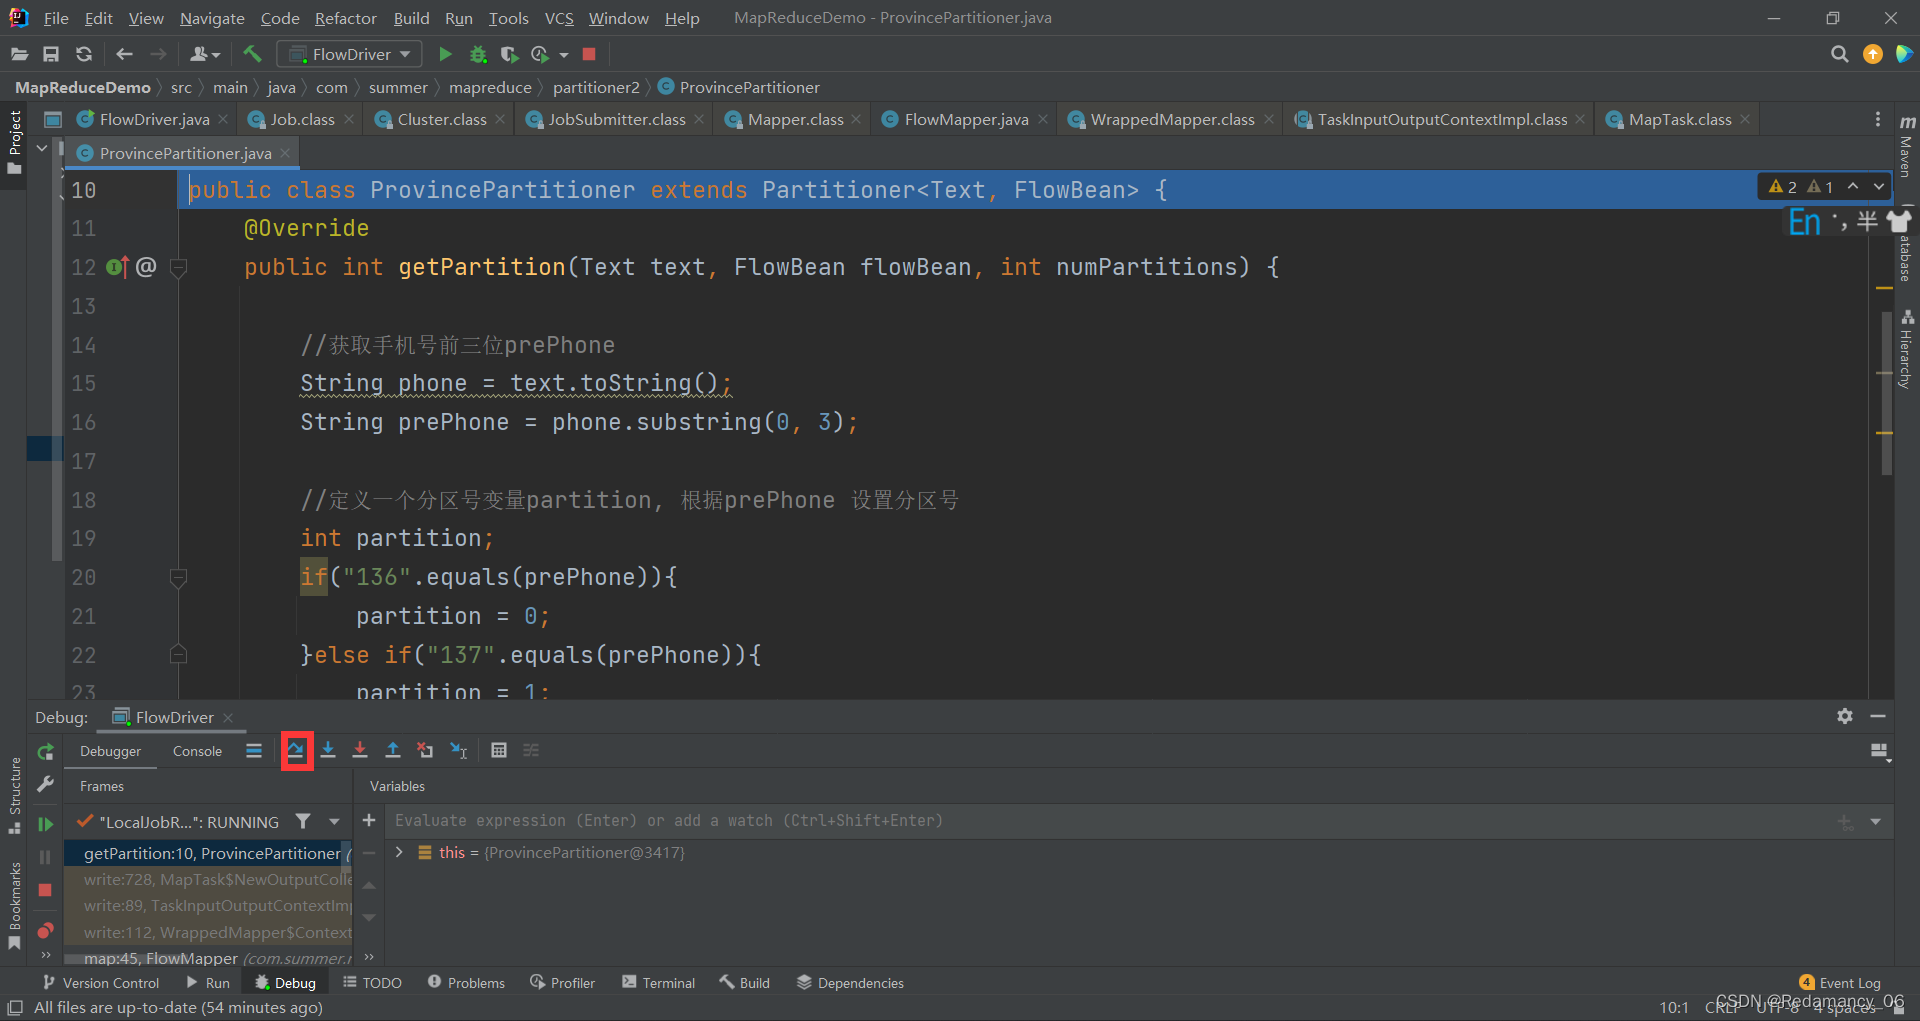The image size is (1920, 1021).
Task: Click Show Execution Point icon
Action: point(254,750)
